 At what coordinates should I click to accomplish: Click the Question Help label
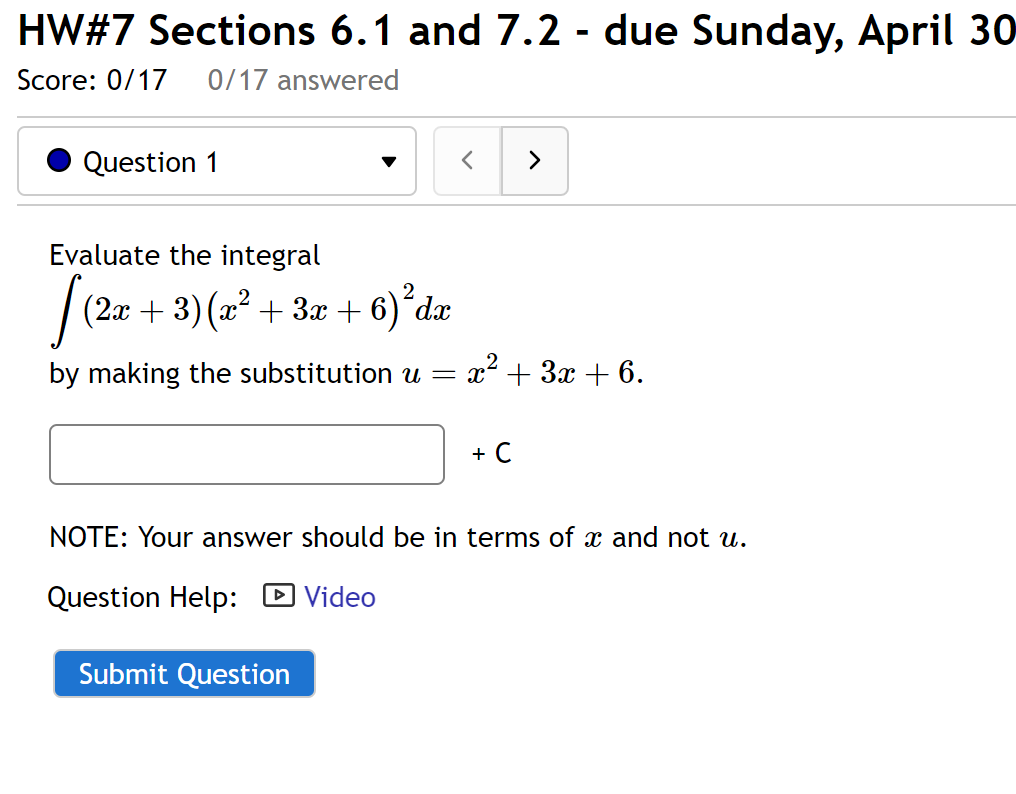144,596
